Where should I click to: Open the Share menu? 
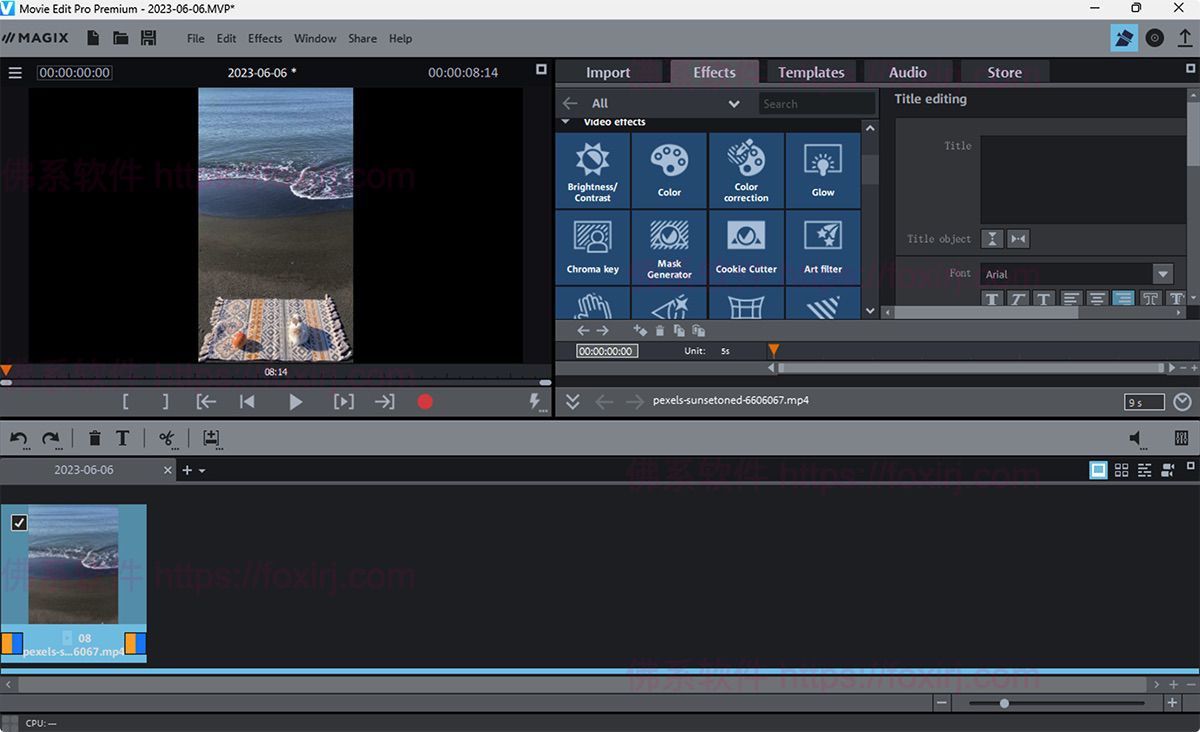(x=362, y=38)
